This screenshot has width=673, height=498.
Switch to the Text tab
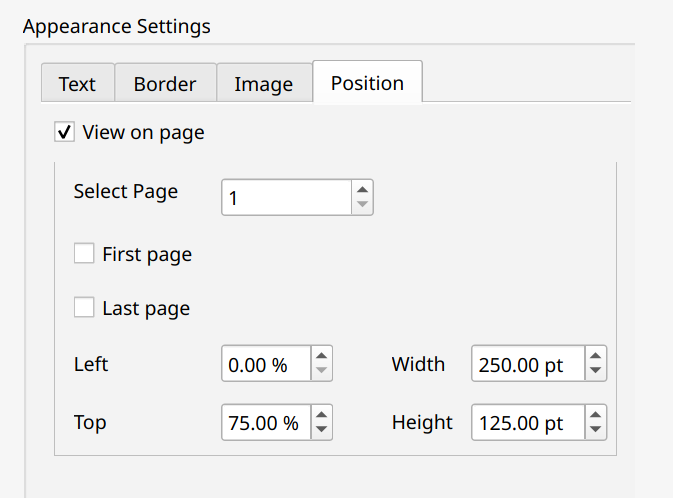78,83
